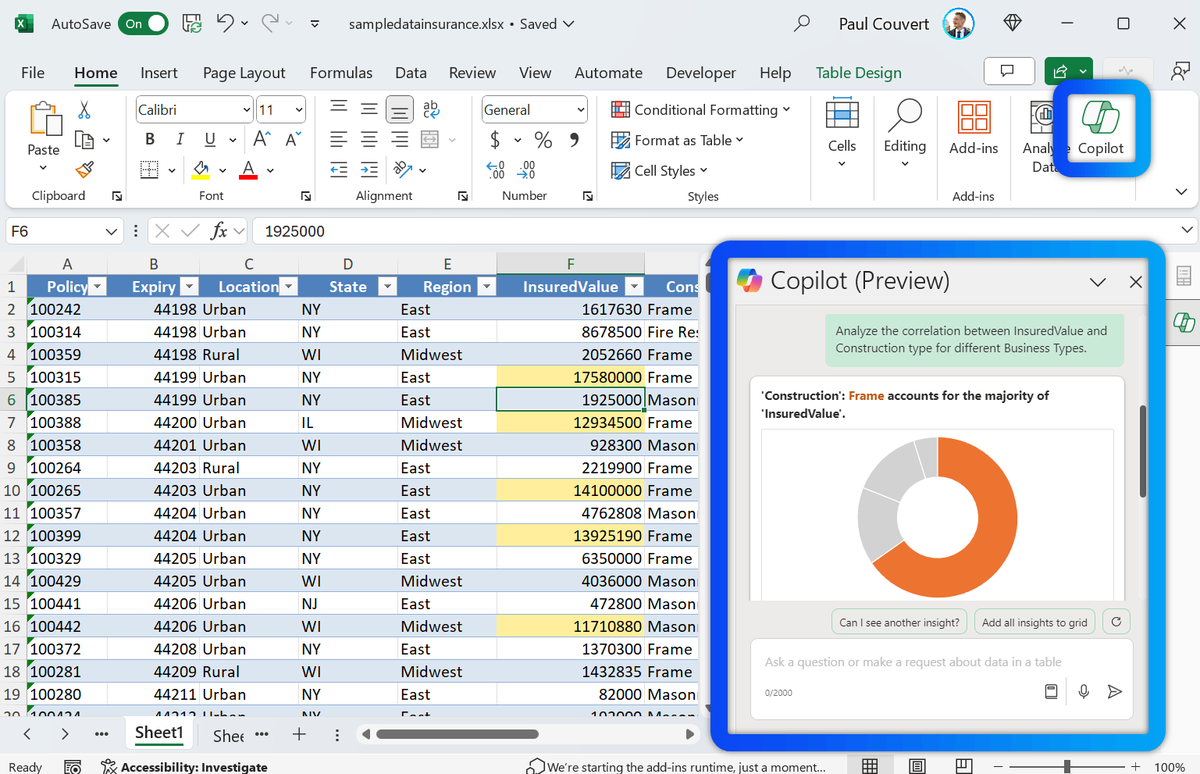Switch to the Formulas tab
The width and height of the screenshot is (1200, 774).
click(x=341, y=72)
